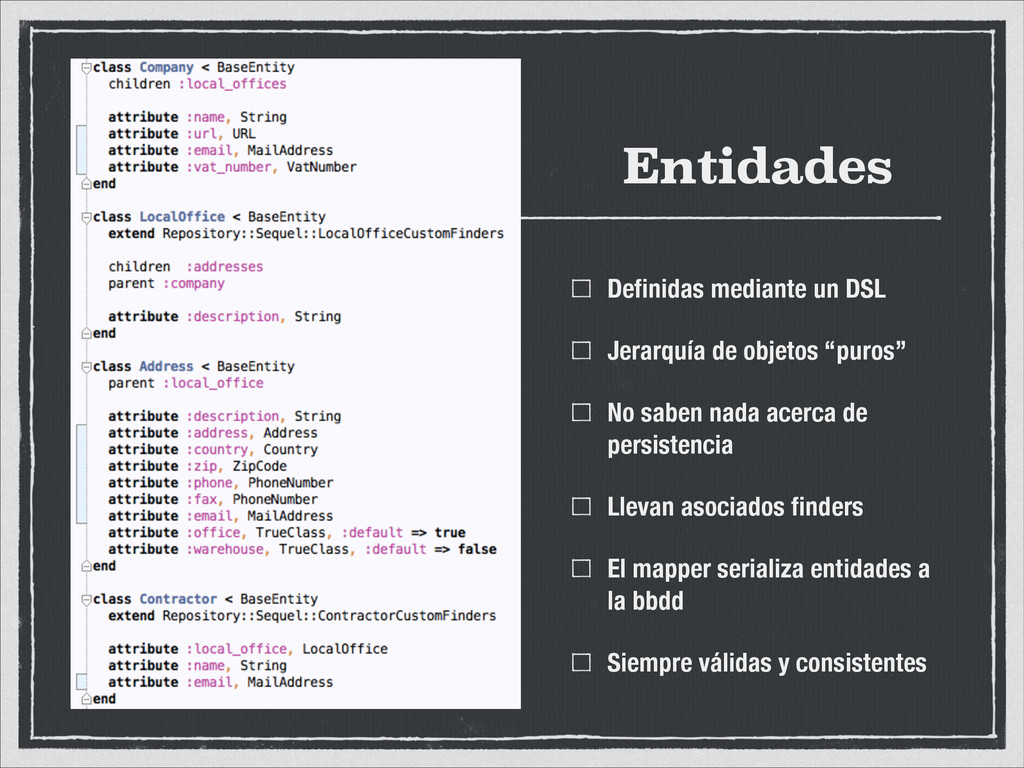Image resolution: width=1024 pixels, height=768 pixels.
Task: Click the 'false' default value
Action: pos(477,550)
